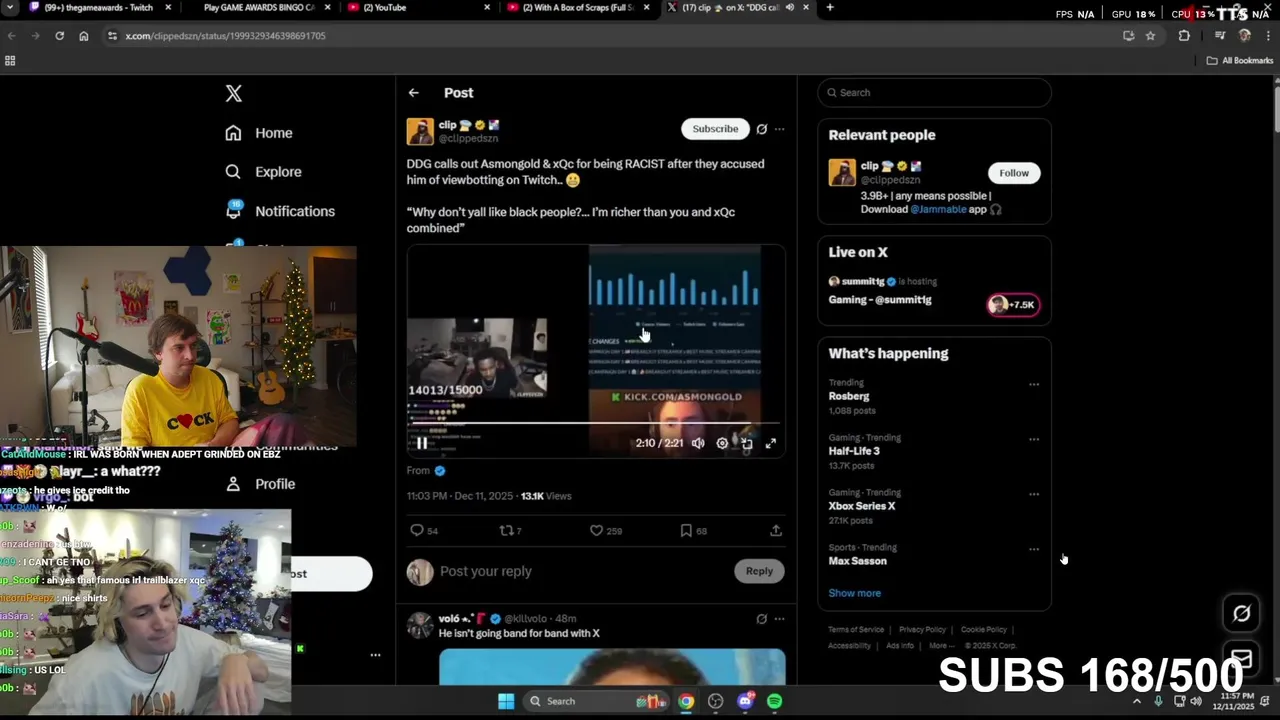Switch to thegameawards Twitch tab
1280x720 pixels.
[99, 7]
